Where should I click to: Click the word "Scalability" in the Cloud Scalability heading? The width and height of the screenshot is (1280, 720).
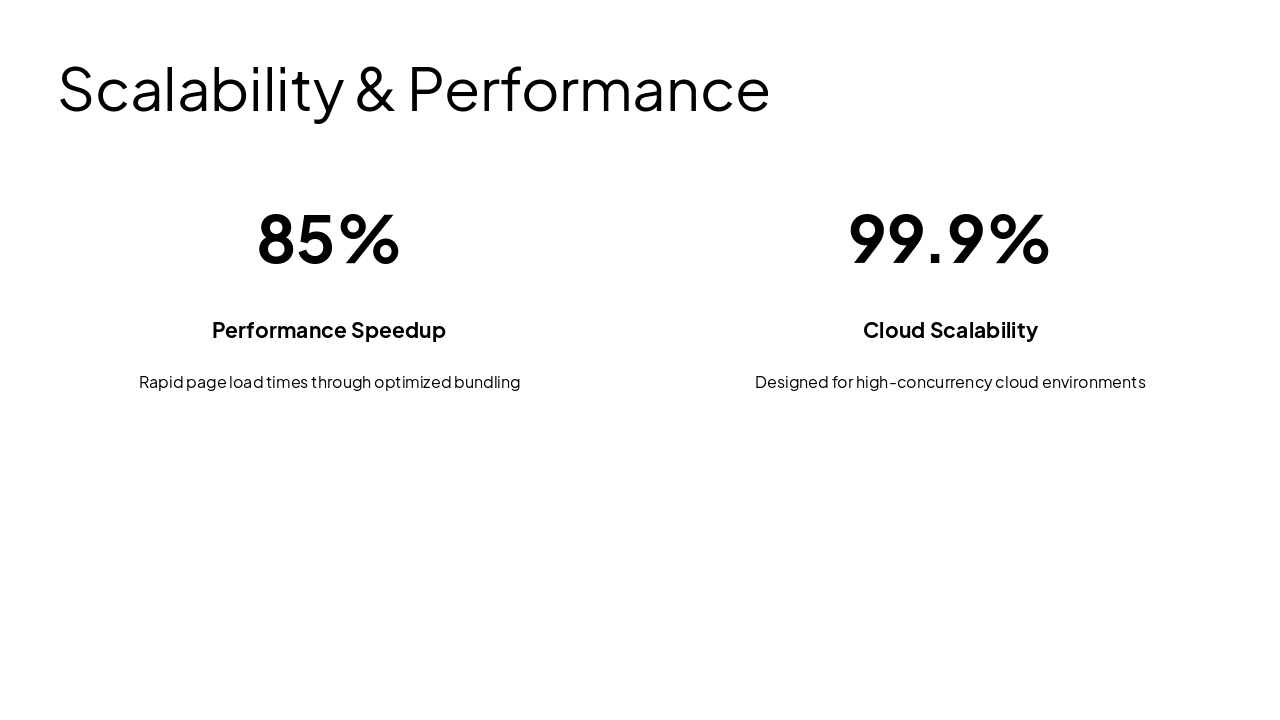[x=984, y=330]
